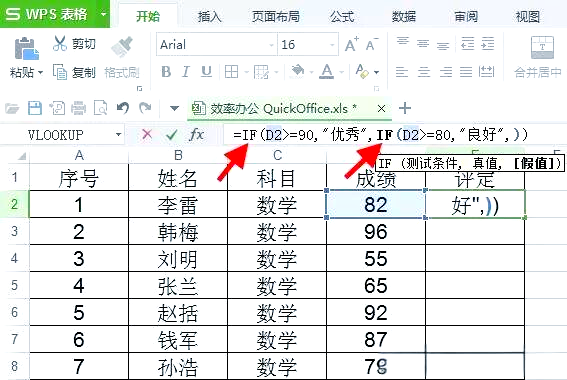Open the 插入 ribbon tab
The width and height of the screenshot is (567, 380).
tap(209, 16)
